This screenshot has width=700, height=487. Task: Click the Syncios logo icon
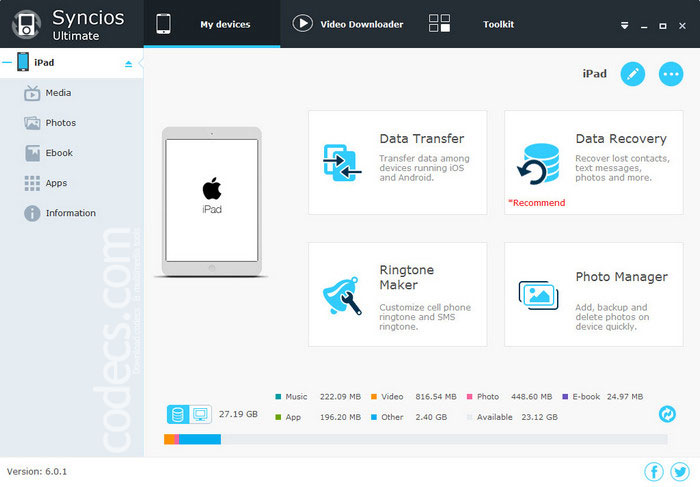pyautogui.click(x=26, y=25)
